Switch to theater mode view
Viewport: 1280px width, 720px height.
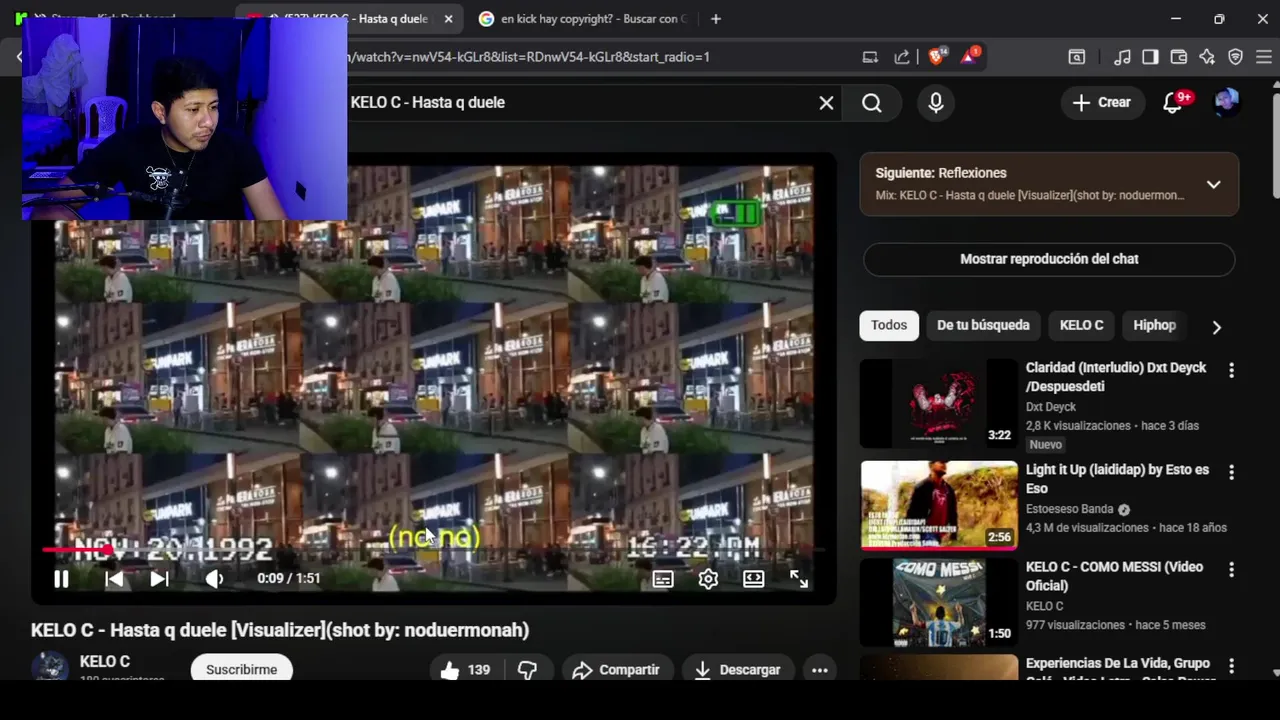[x=753, y=579]
